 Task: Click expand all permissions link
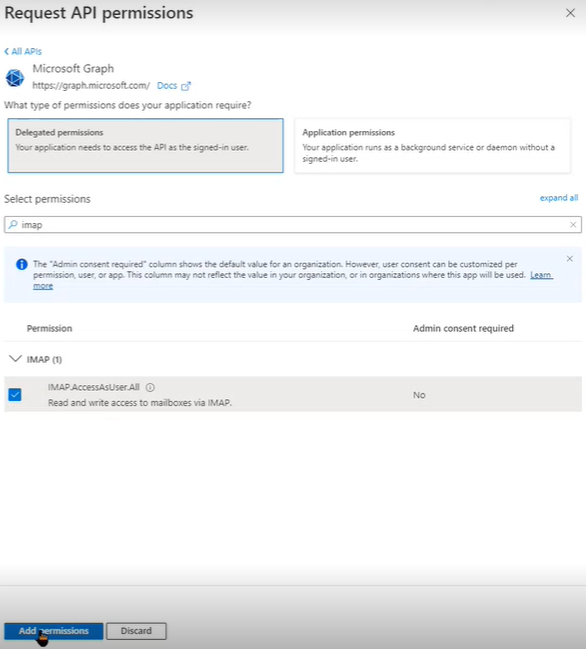tap(559, 198)
